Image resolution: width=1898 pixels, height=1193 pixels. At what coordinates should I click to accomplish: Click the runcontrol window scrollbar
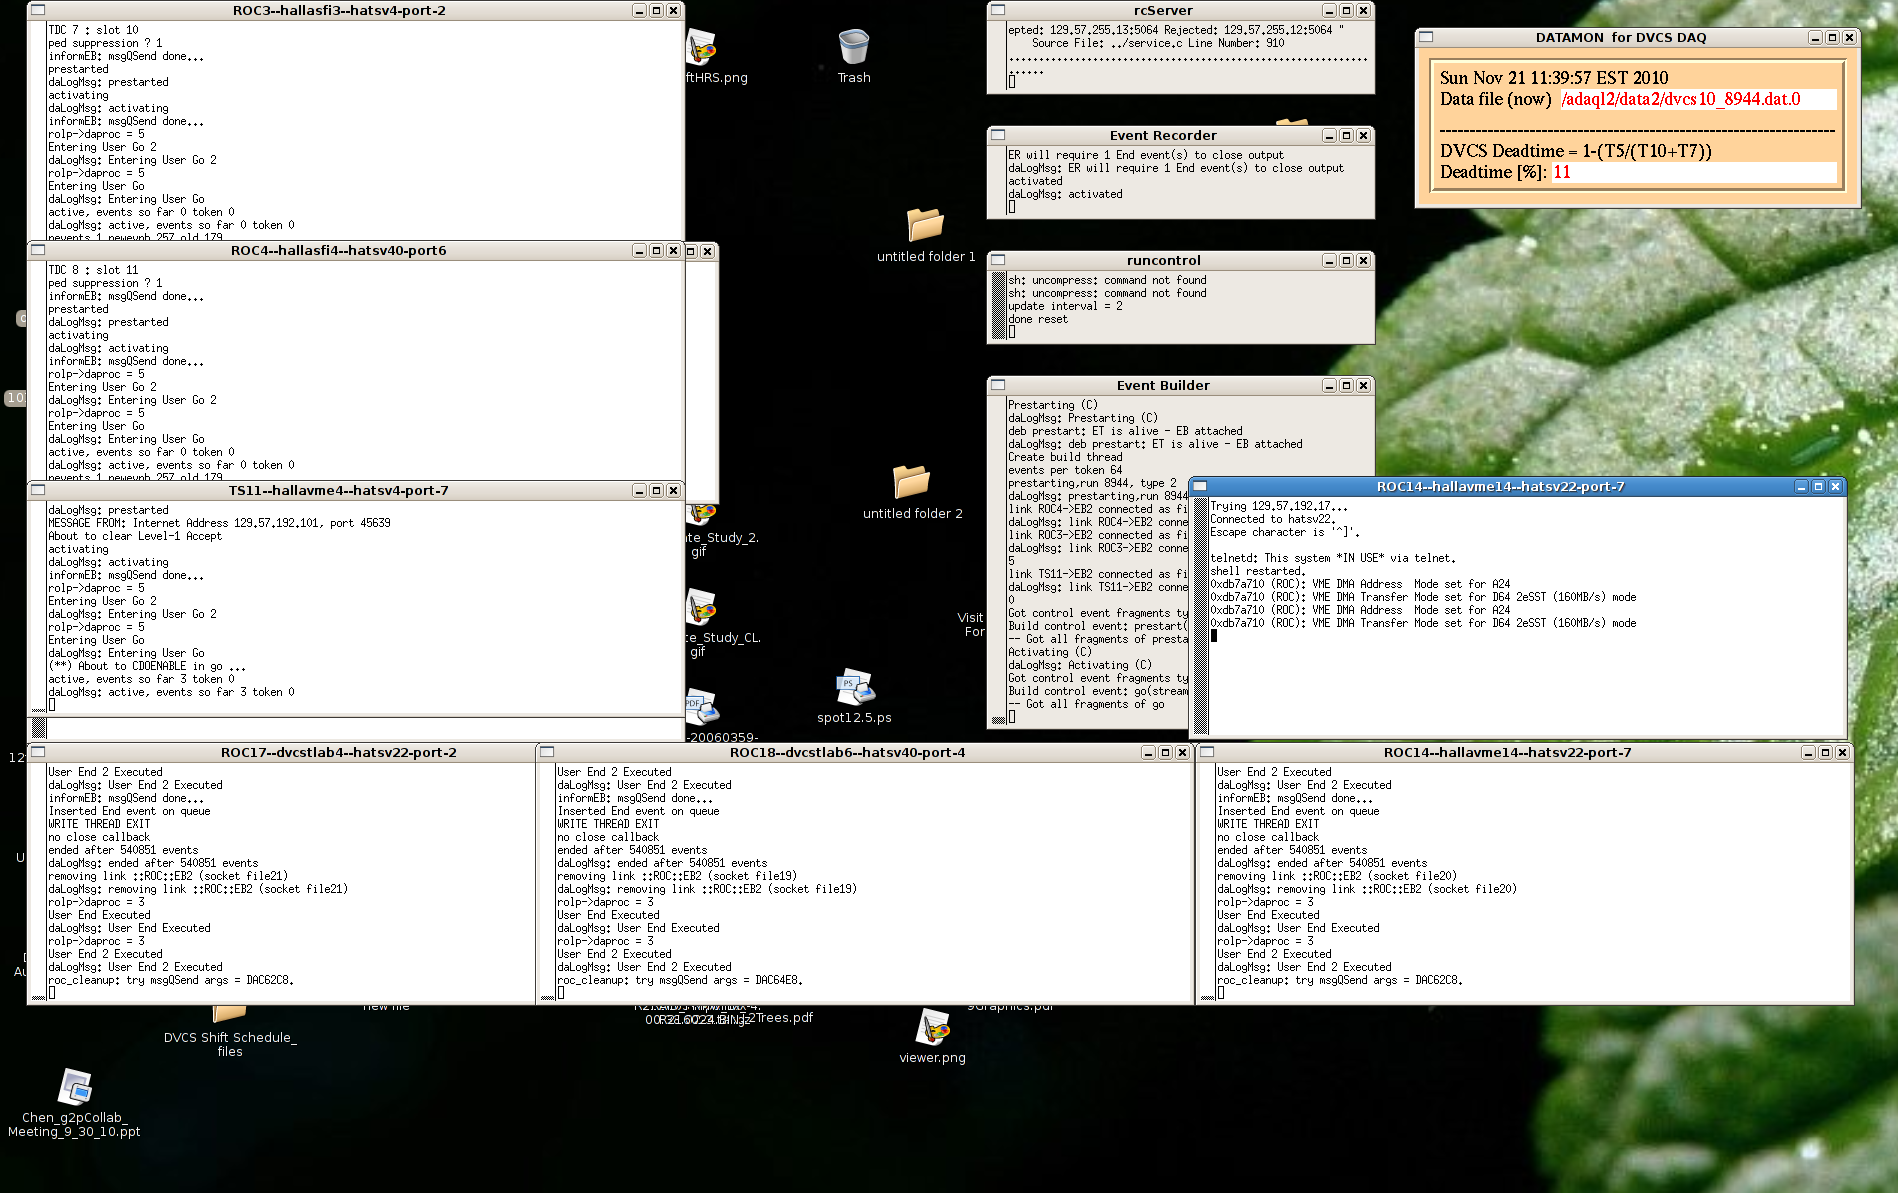(x=998, y=306)
